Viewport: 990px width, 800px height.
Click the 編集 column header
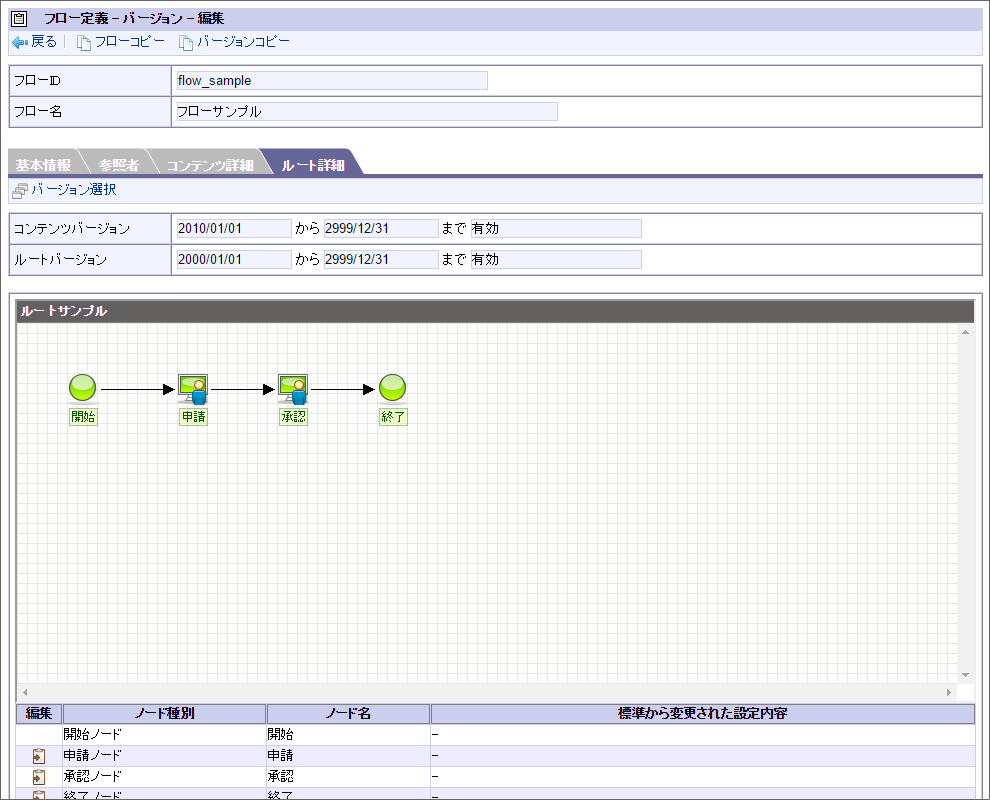39,713
